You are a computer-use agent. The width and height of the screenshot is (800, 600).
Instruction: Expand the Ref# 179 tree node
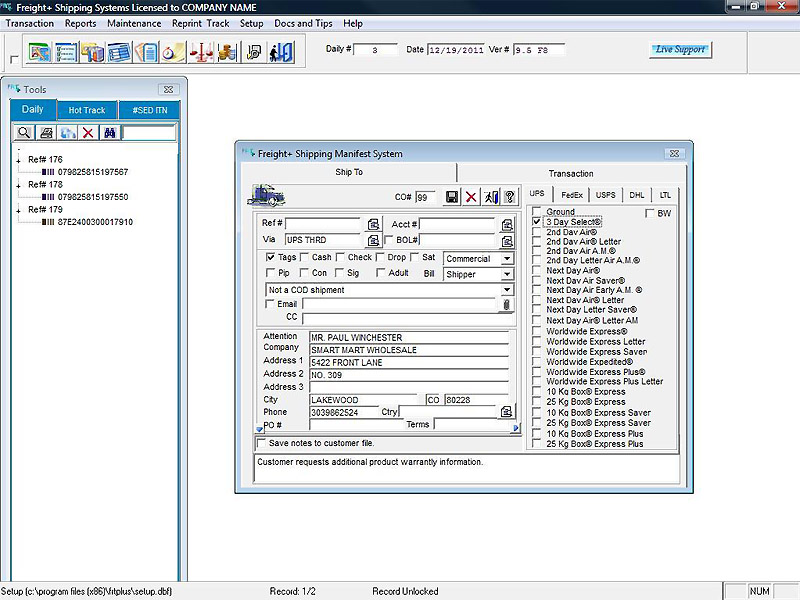[x=19, y=210]
